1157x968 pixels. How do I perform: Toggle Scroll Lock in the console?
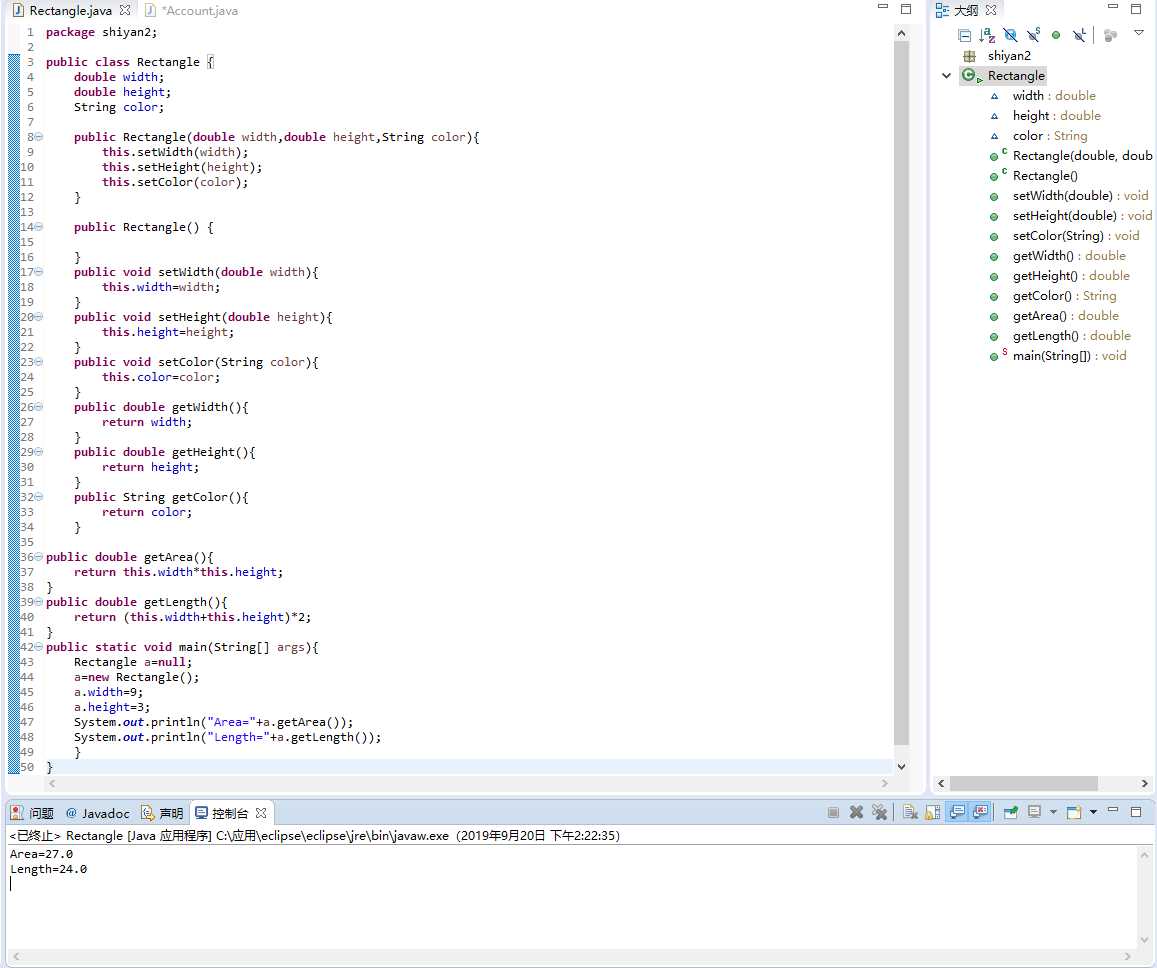tap(933, 812)
